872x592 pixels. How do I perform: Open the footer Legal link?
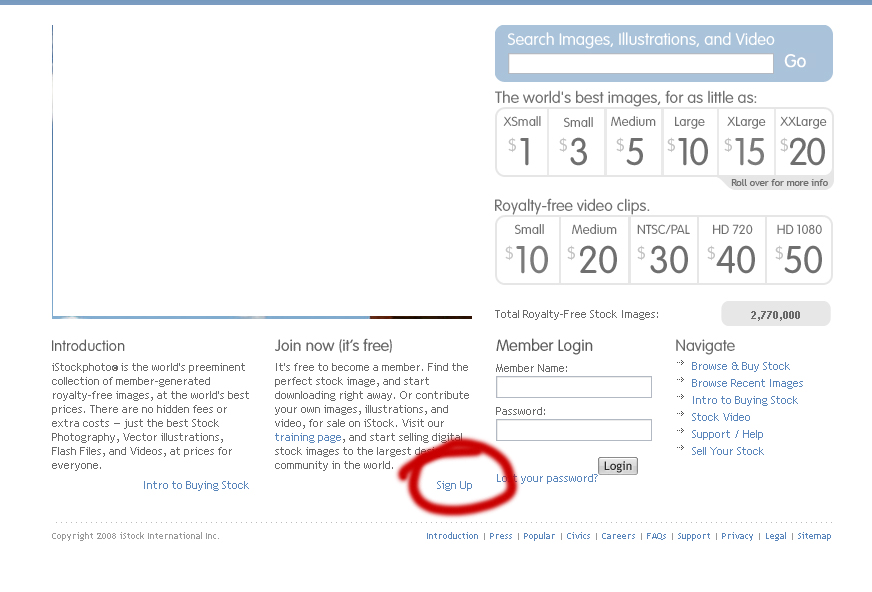tap(776, 536)
